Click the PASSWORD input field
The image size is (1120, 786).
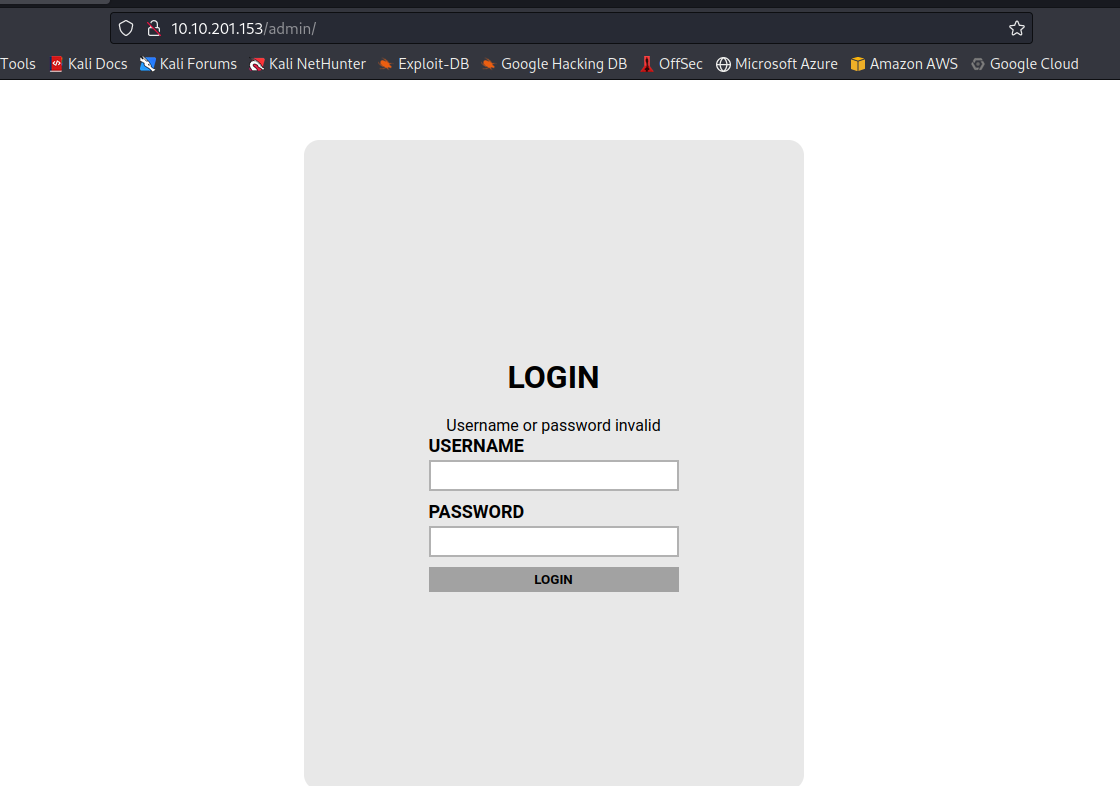tap(553, 541)
